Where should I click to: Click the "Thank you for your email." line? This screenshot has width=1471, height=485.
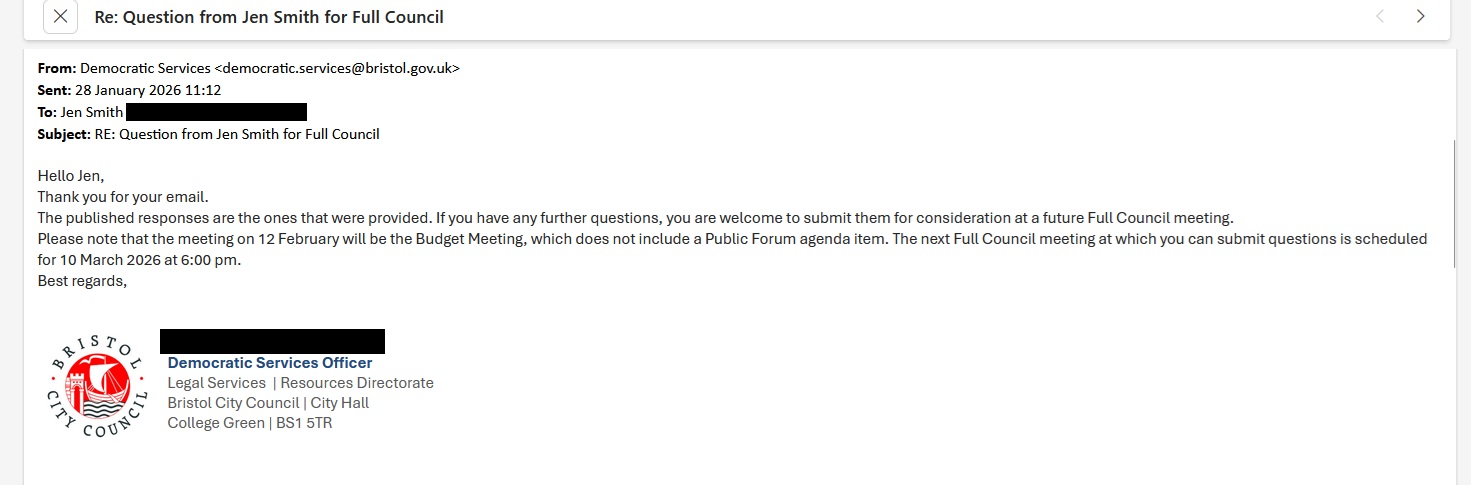point(123,197)
